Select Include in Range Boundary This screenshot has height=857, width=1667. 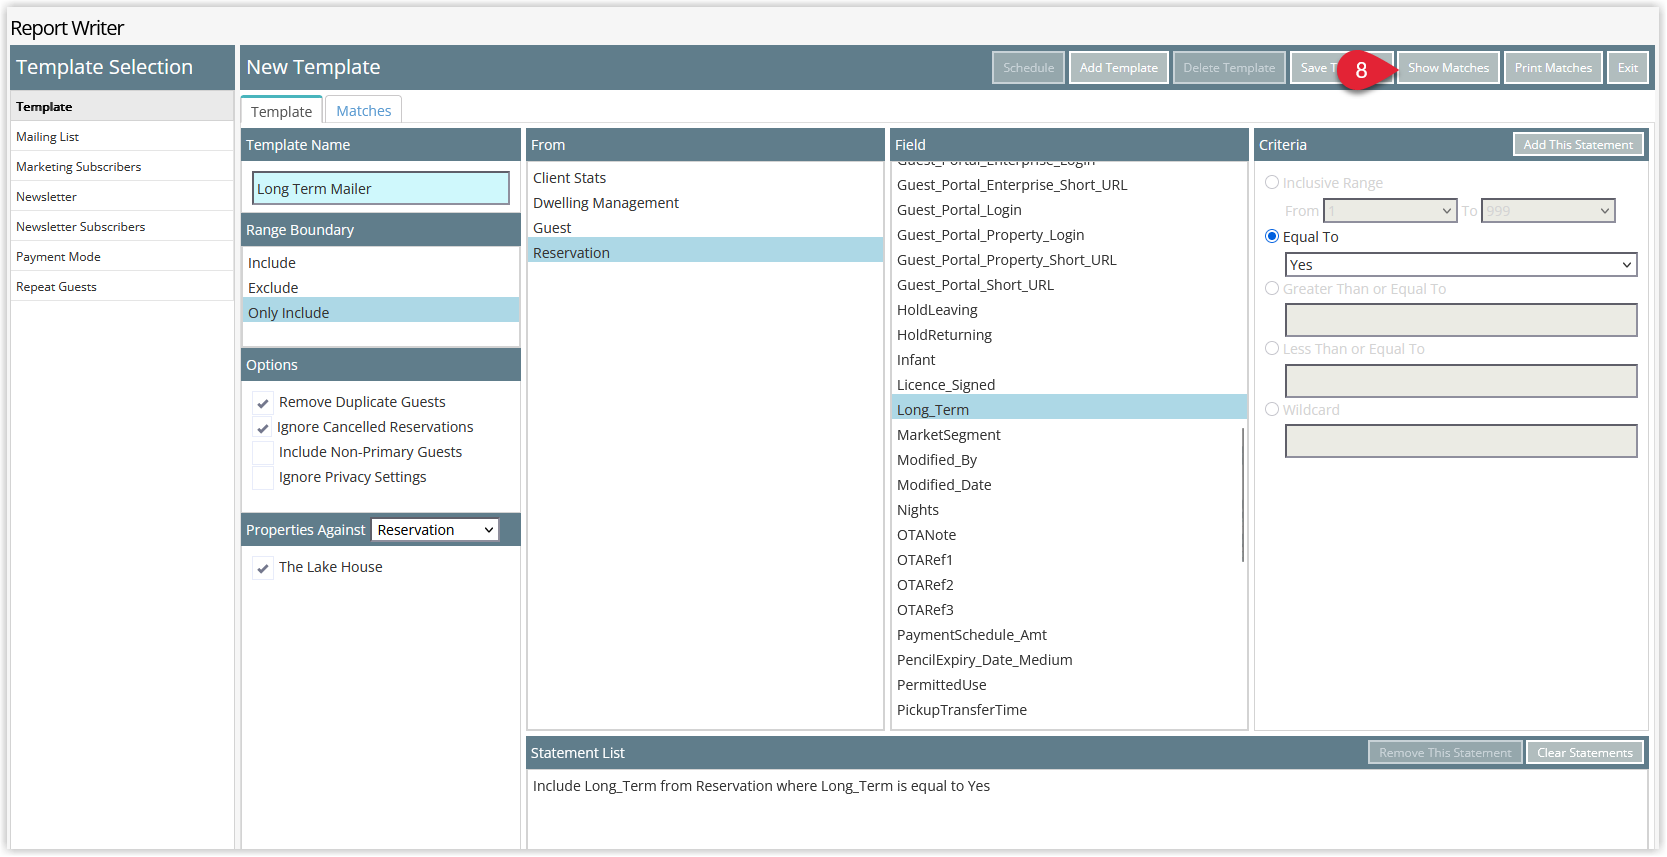(x=380, y=263)
